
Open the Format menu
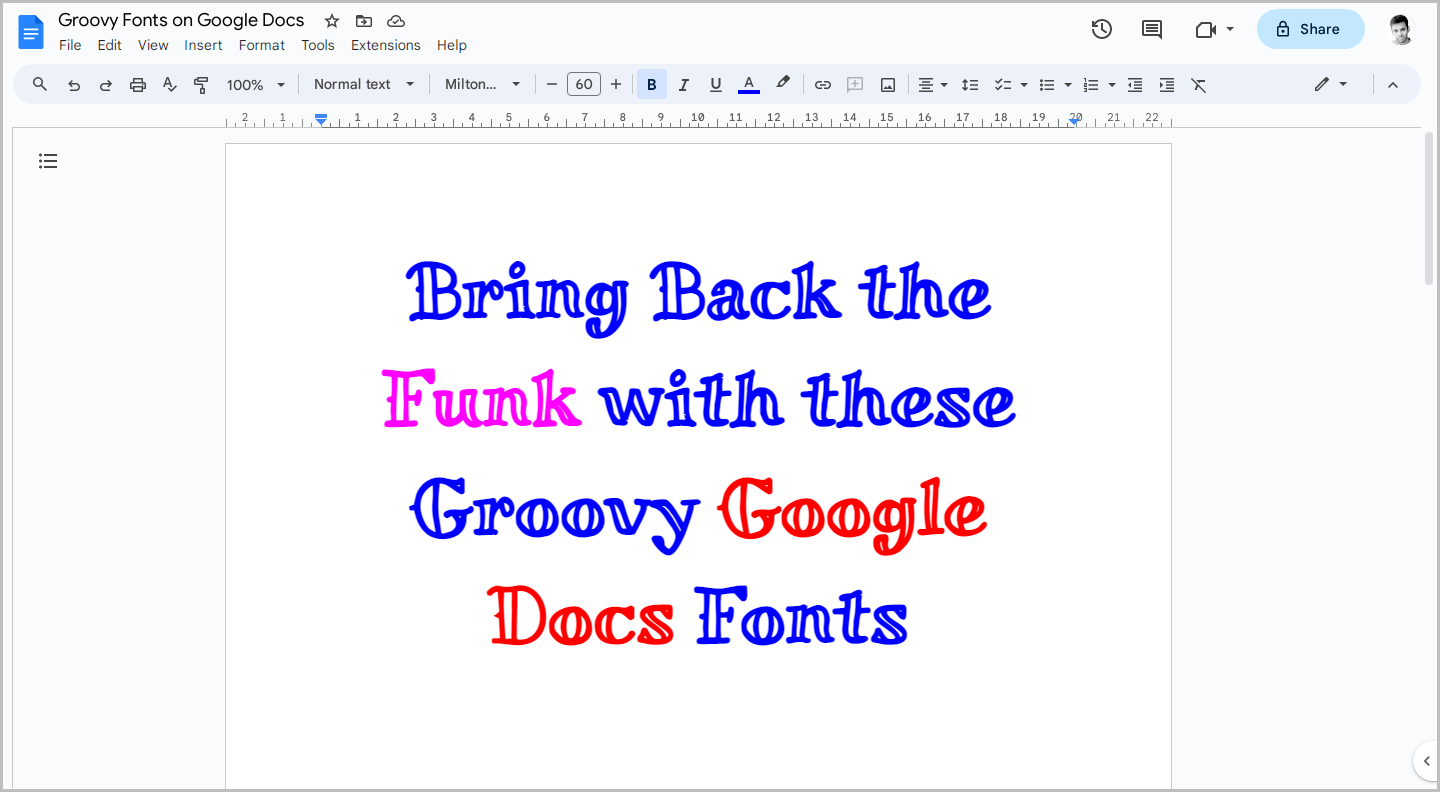(x=261, y=45)
